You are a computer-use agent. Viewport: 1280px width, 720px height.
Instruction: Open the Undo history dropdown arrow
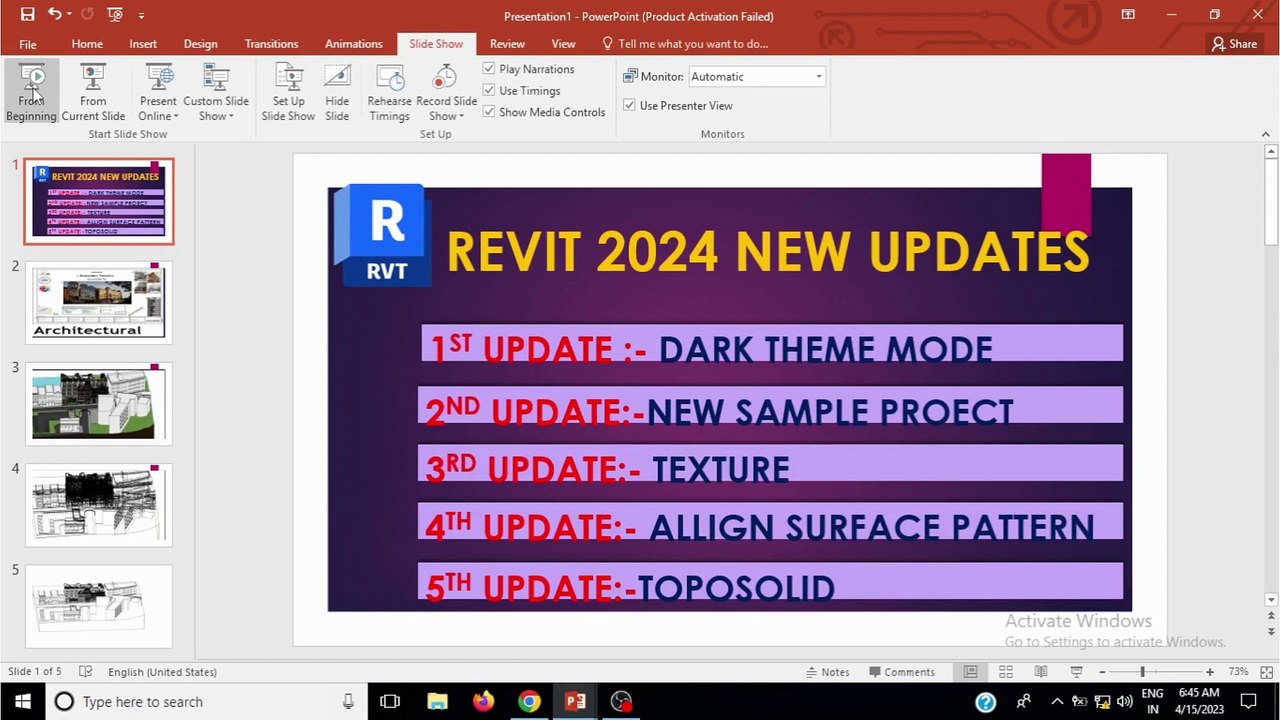(69, 15)
